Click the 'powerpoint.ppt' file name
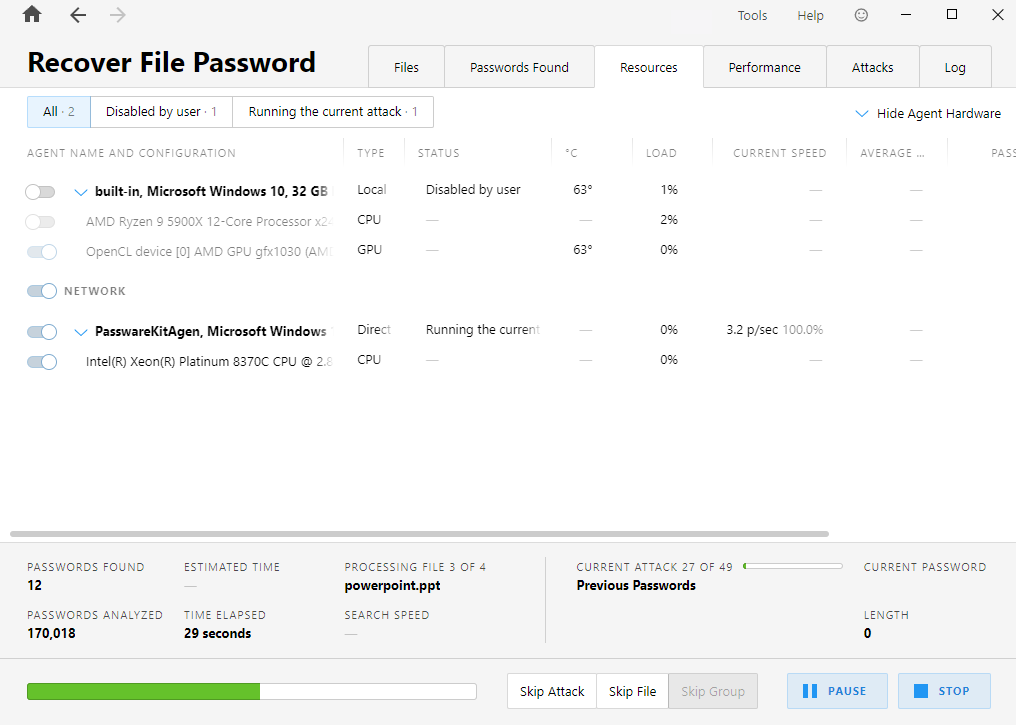The width and height of the screenshot is (1016, 725). coord(393,586)
